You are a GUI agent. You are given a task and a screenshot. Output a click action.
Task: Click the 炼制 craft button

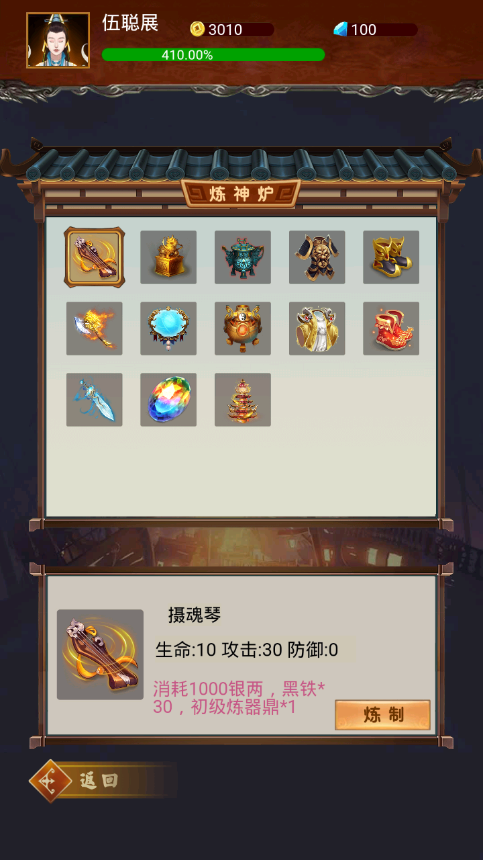coord(383,715)
